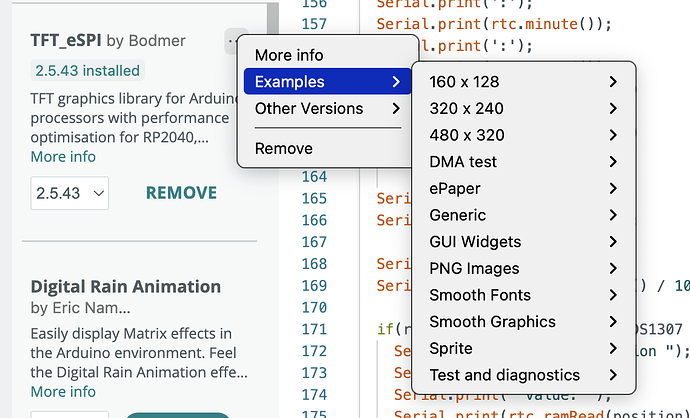Viewport: 690px width, 418px height.
Task: Open More info link under TFT_eSPI
Action: [63, 156]
